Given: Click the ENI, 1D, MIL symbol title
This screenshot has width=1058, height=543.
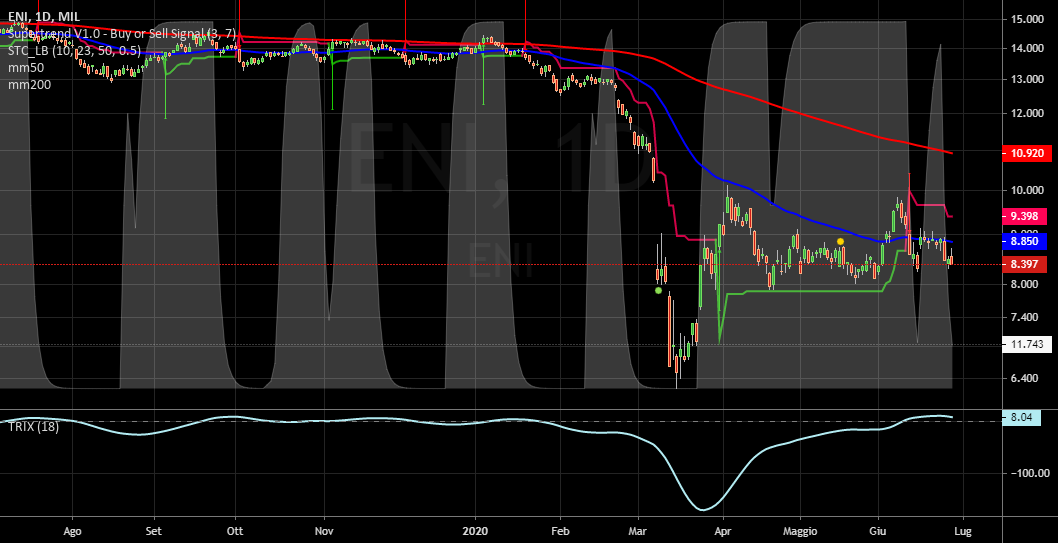Looking at the screenshot, I should click(45, 16).
